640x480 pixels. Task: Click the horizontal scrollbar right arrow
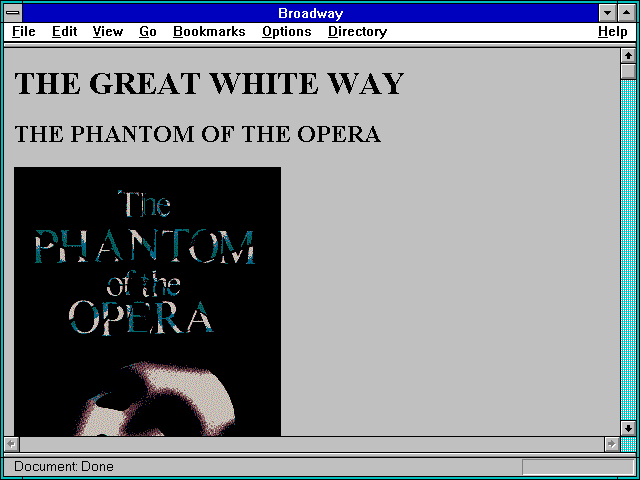click(612, 444)
